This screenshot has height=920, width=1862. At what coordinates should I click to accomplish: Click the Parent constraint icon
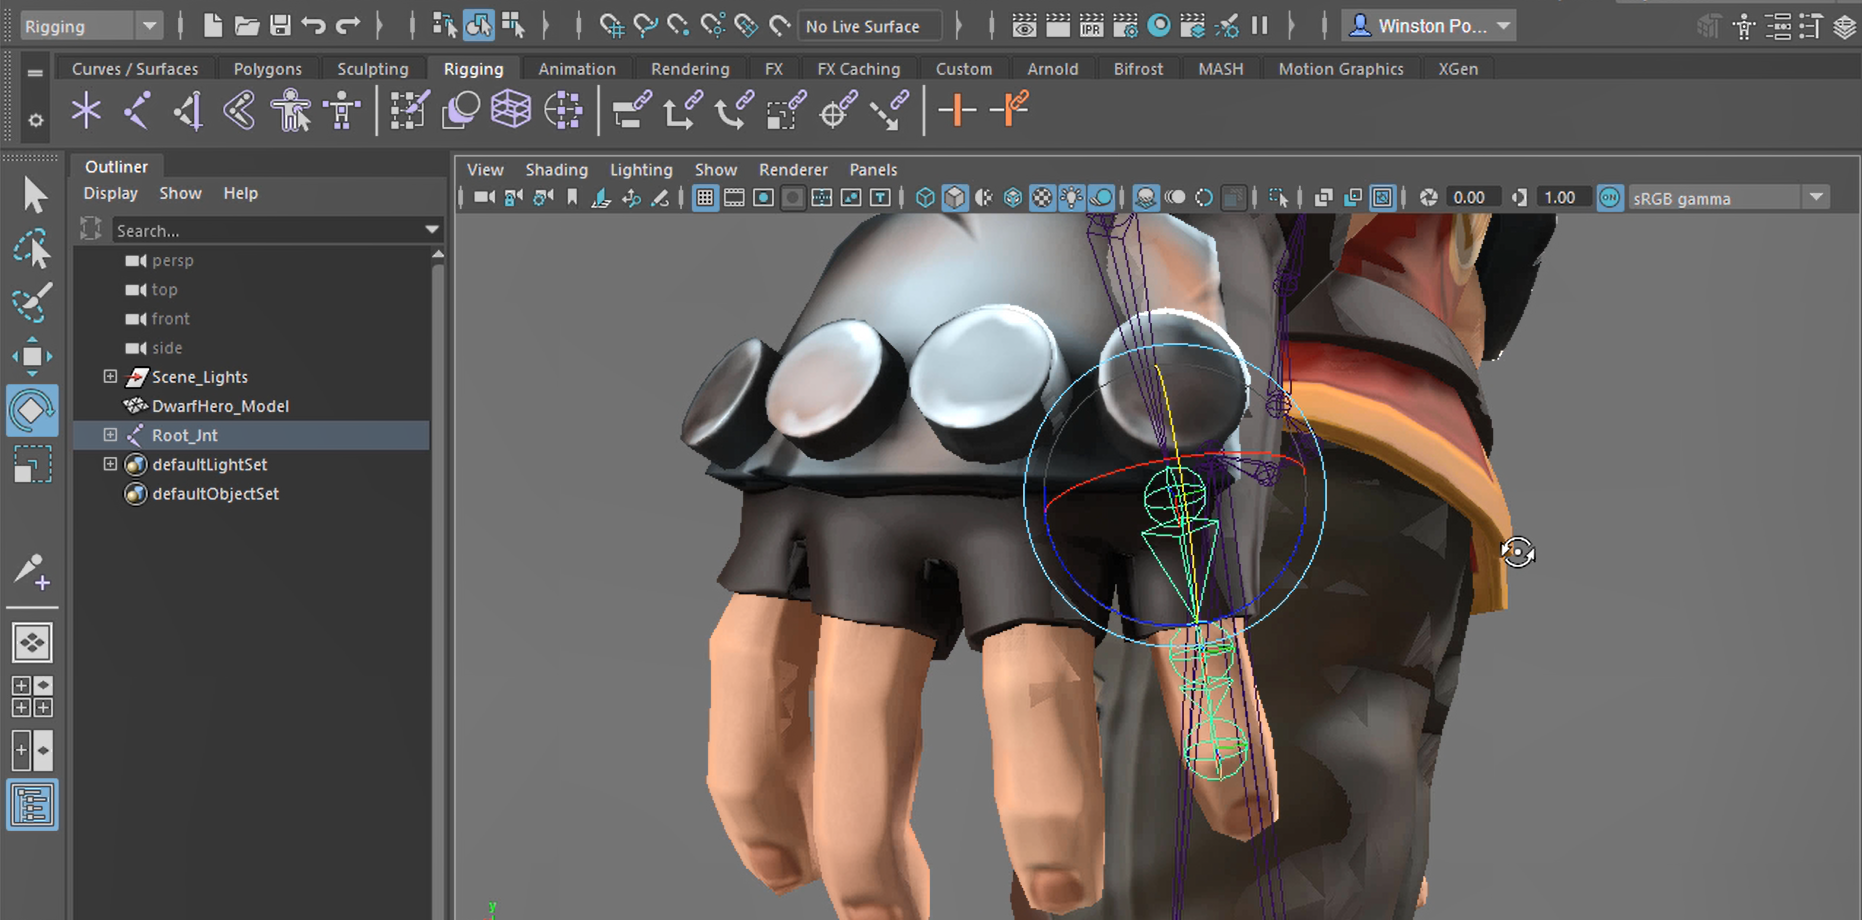point(631,110)
